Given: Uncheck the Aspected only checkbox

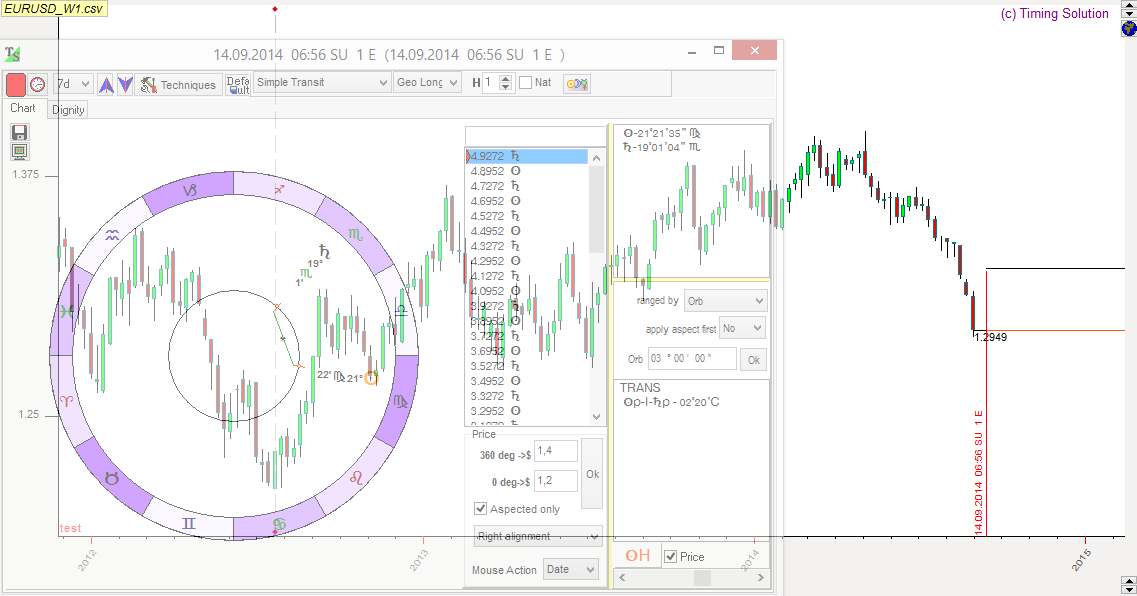Looking at the screenshot, I should 481,509.
